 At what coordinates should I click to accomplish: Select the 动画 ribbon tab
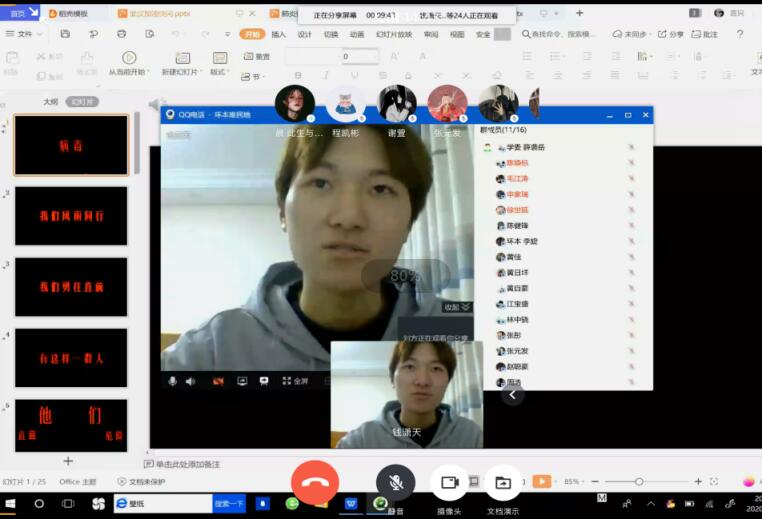[357, 34]
